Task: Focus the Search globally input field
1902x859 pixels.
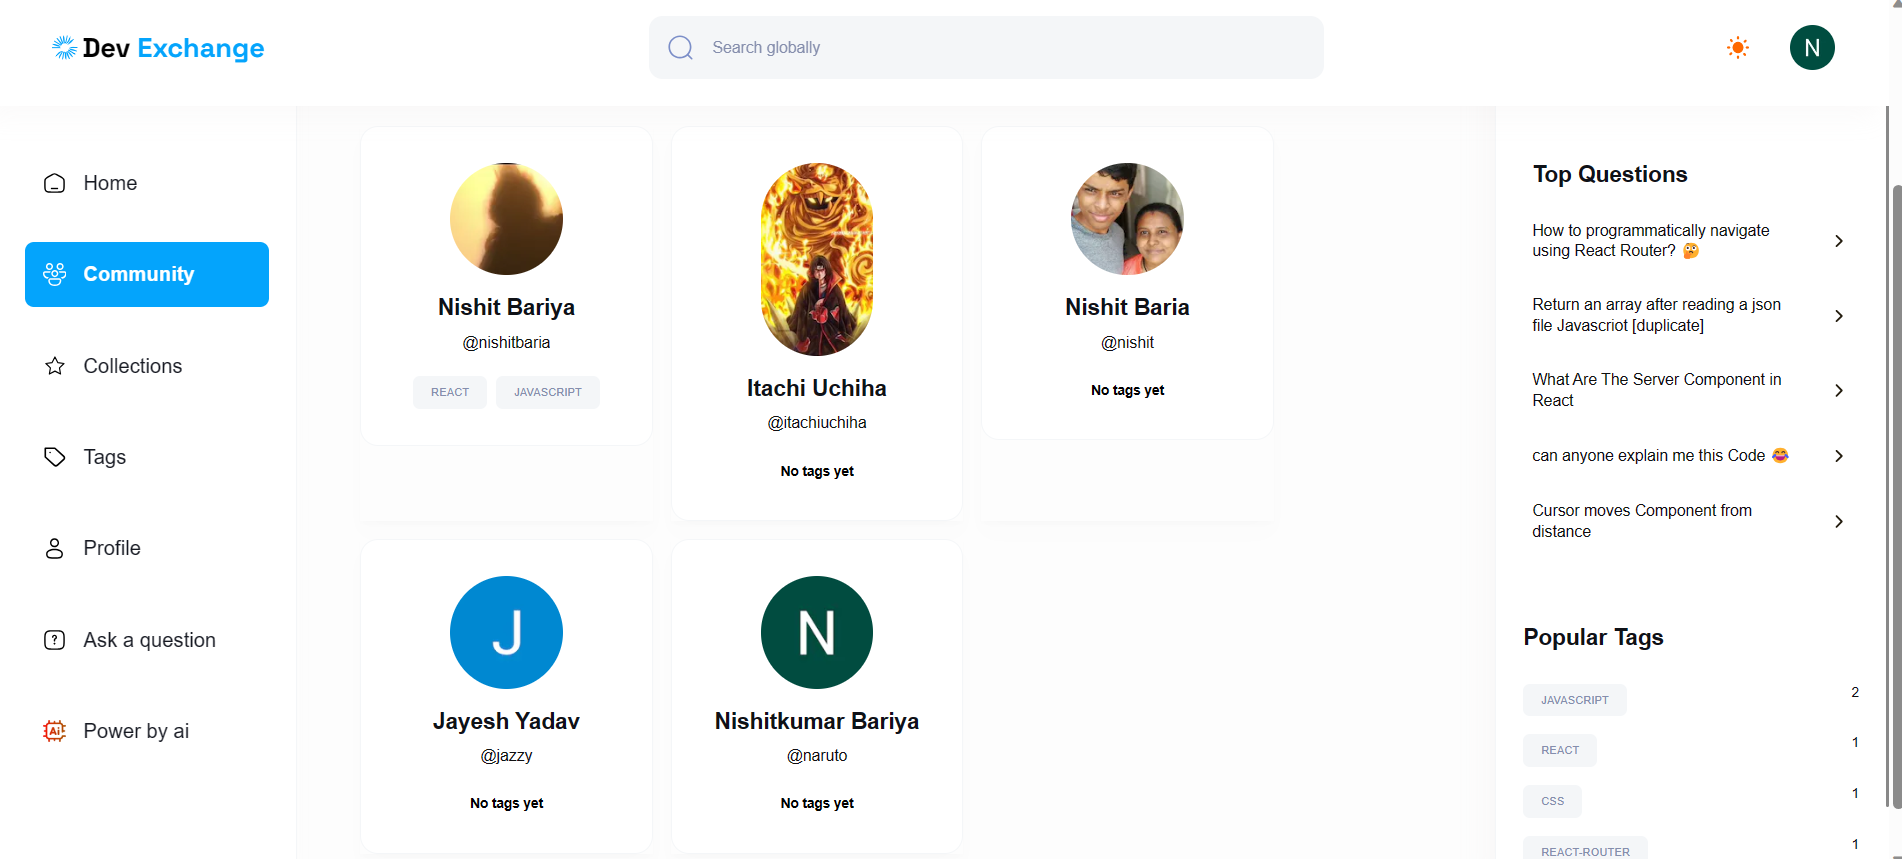Action: [1000, 47]
